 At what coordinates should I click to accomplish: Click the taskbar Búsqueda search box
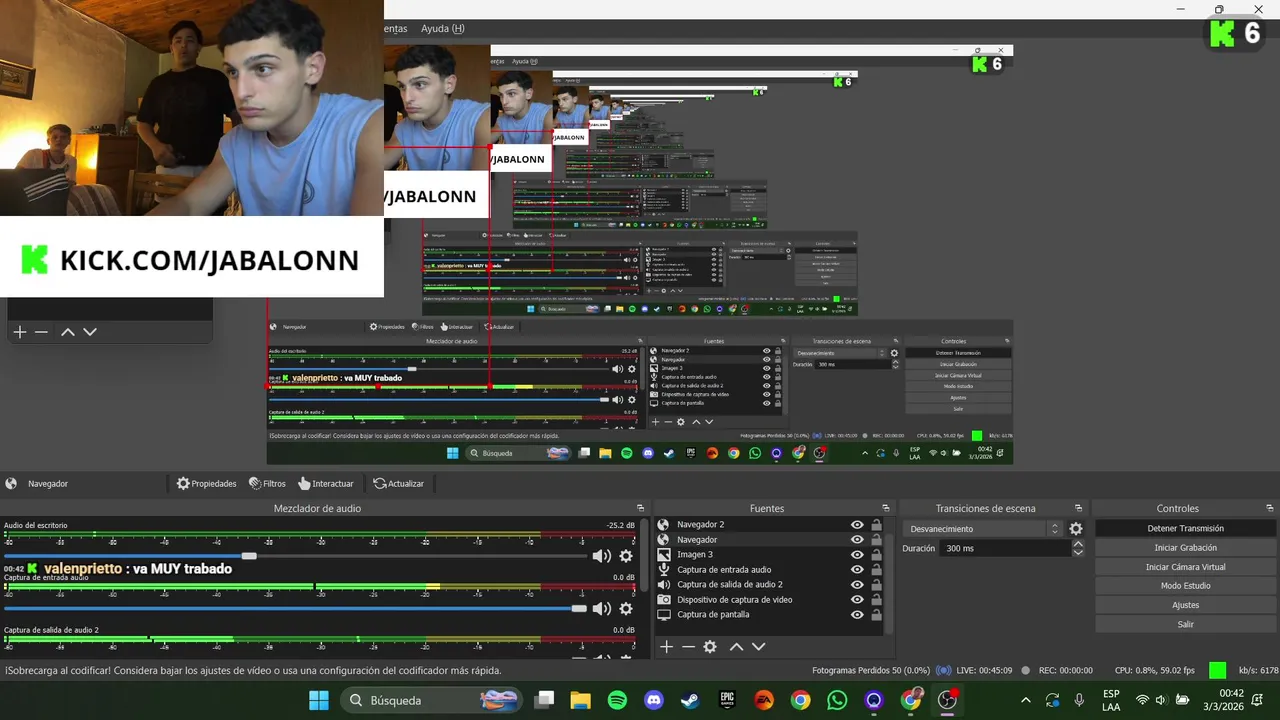pyautogui.click(x=431, y=700)
